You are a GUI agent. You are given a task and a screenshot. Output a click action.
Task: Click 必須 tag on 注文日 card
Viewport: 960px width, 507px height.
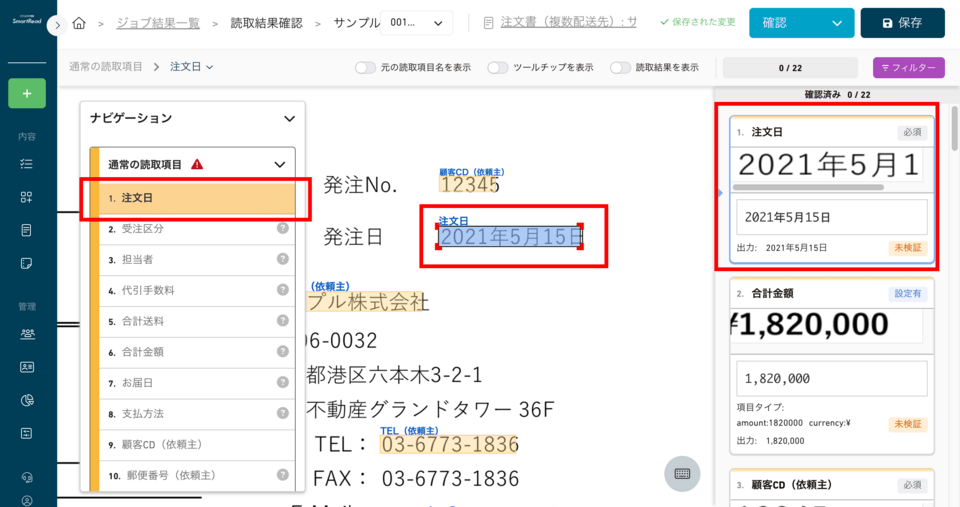(912, 132)
